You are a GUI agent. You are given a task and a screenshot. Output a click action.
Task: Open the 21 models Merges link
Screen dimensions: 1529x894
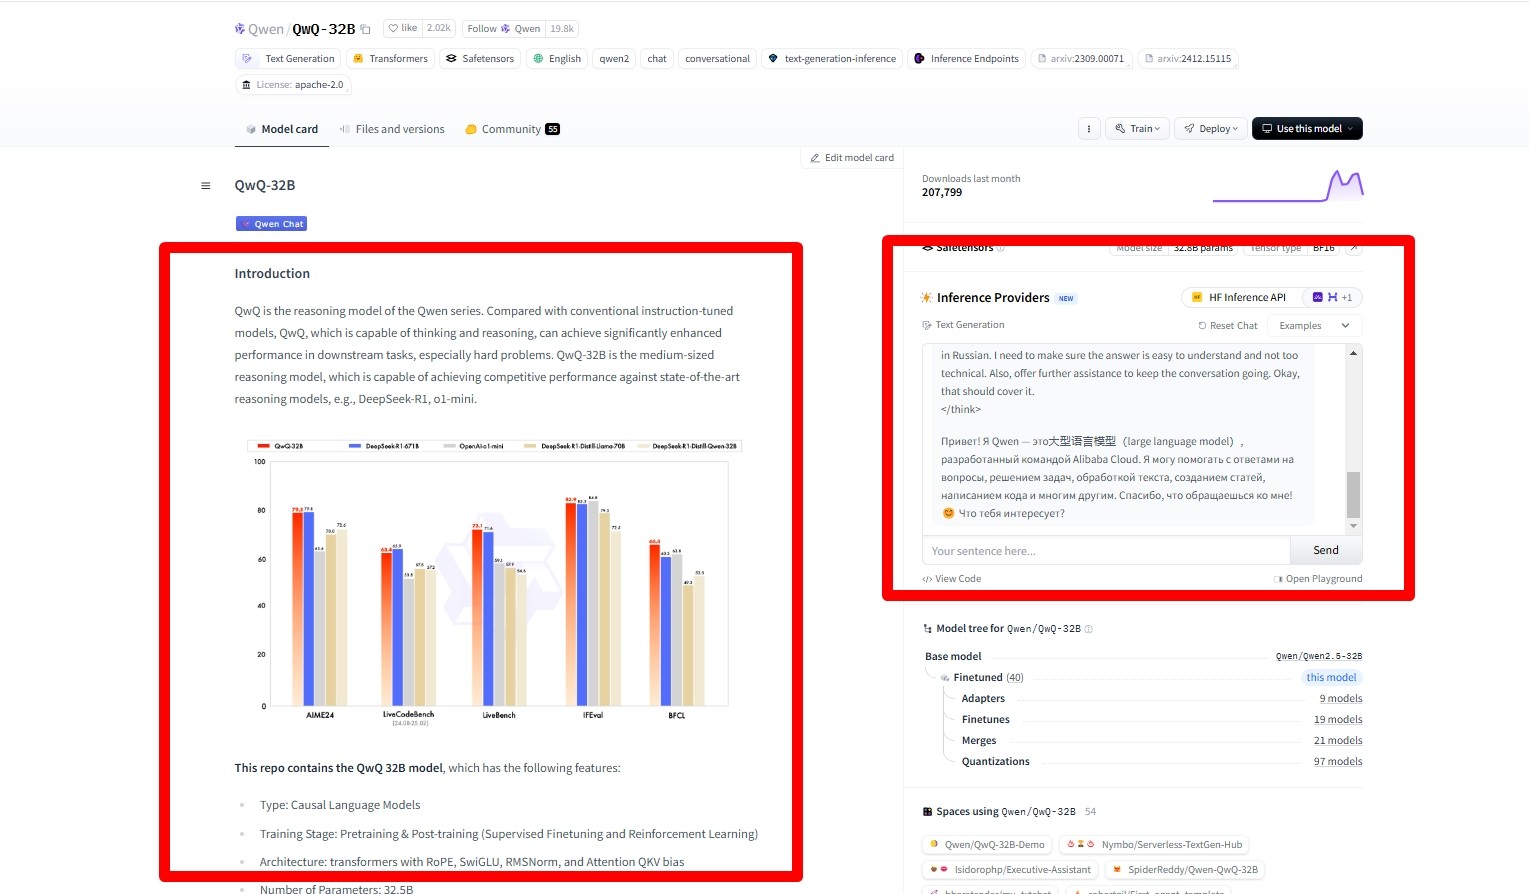(x=1338, y=741)
